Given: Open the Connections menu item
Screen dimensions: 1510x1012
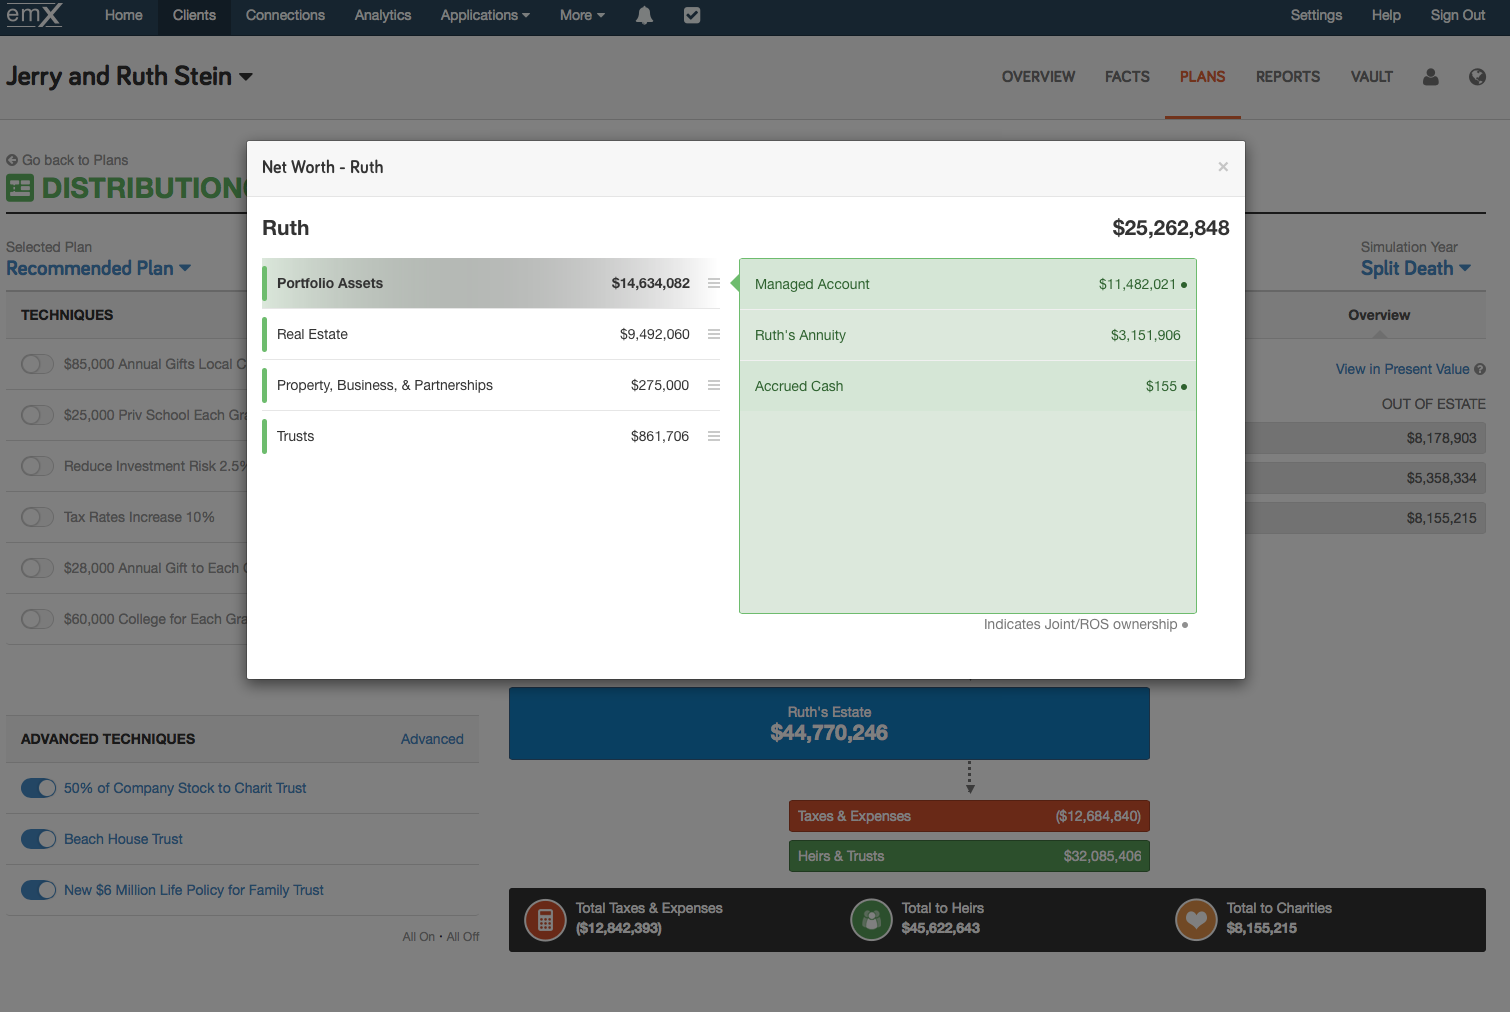Looking at the screenshot, I should pyautogui.click(x=285, y=15).
